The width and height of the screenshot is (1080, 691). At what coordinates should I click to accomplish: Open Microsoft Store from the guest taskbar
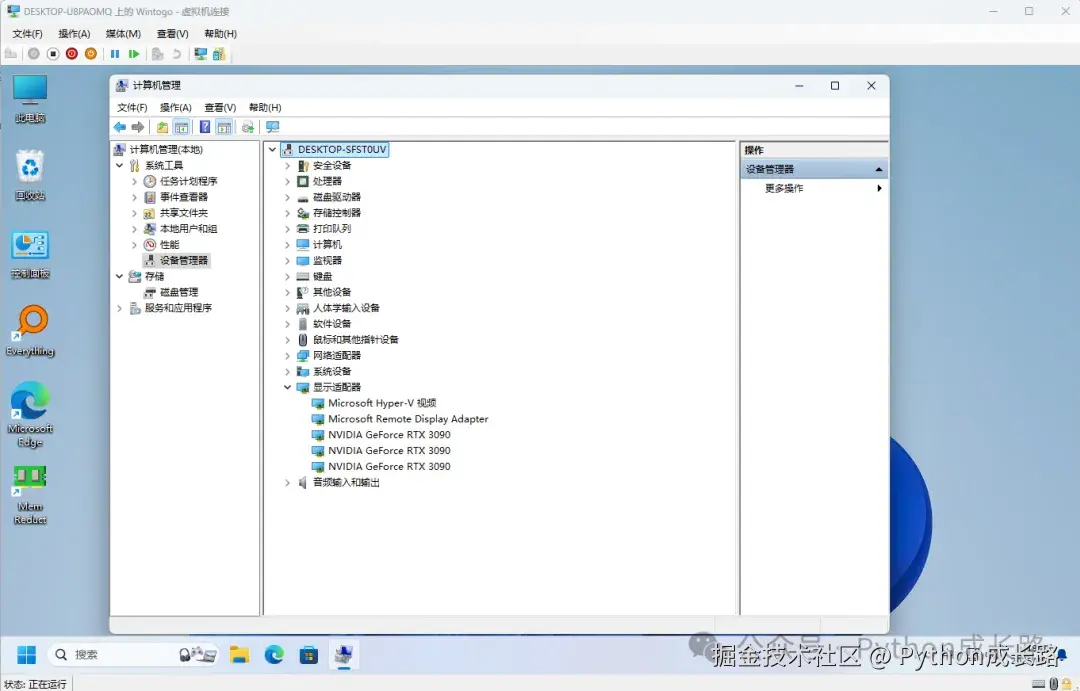click(x=309, y=654)
